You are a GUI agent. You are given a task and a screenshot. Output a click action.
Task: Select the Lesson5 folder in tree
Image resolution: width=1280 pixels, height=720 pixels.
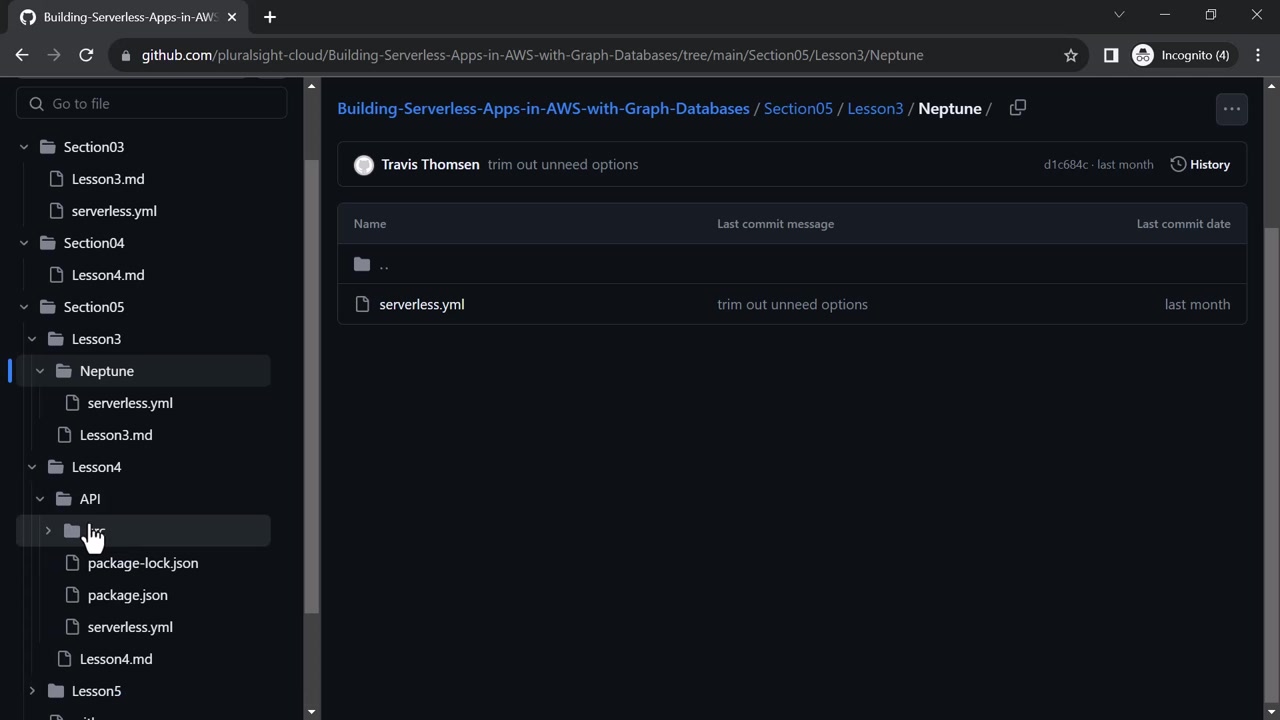pos(96,691)
